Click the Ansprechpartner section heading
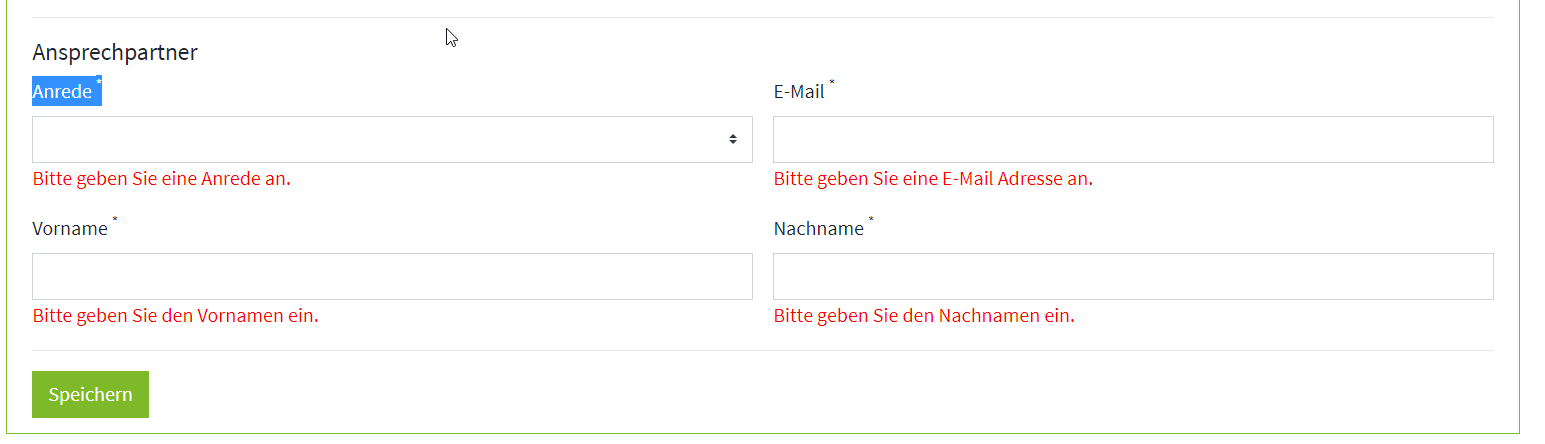This screenshot has width=1545, height=444. click(x=115, y=52)
